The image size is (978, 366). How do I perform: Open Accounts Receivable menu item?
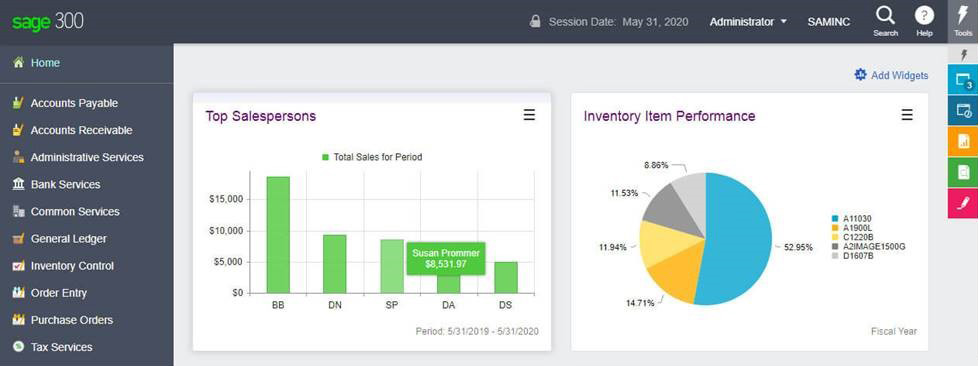[x=82, y=130]
